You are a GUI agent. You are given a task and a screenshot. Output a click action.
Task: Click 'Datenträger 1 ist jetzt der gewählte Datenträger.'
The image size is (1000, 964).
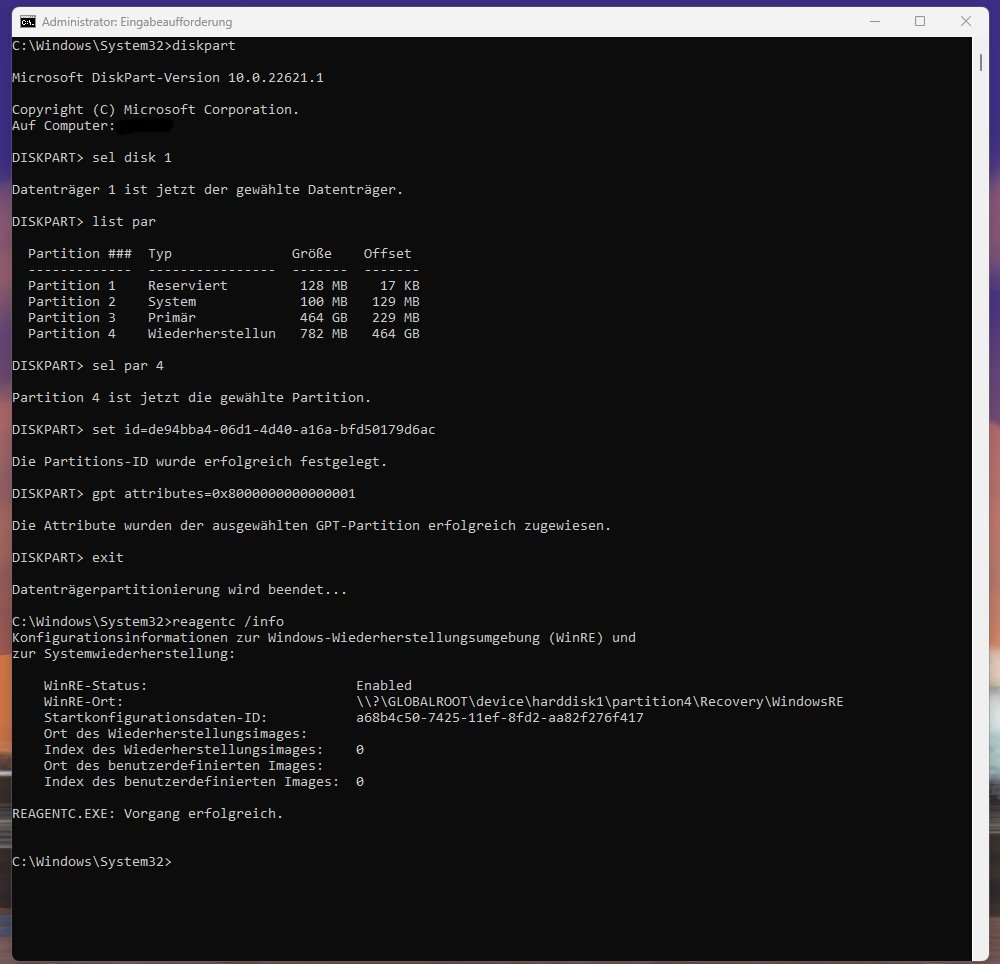(207, 190)
